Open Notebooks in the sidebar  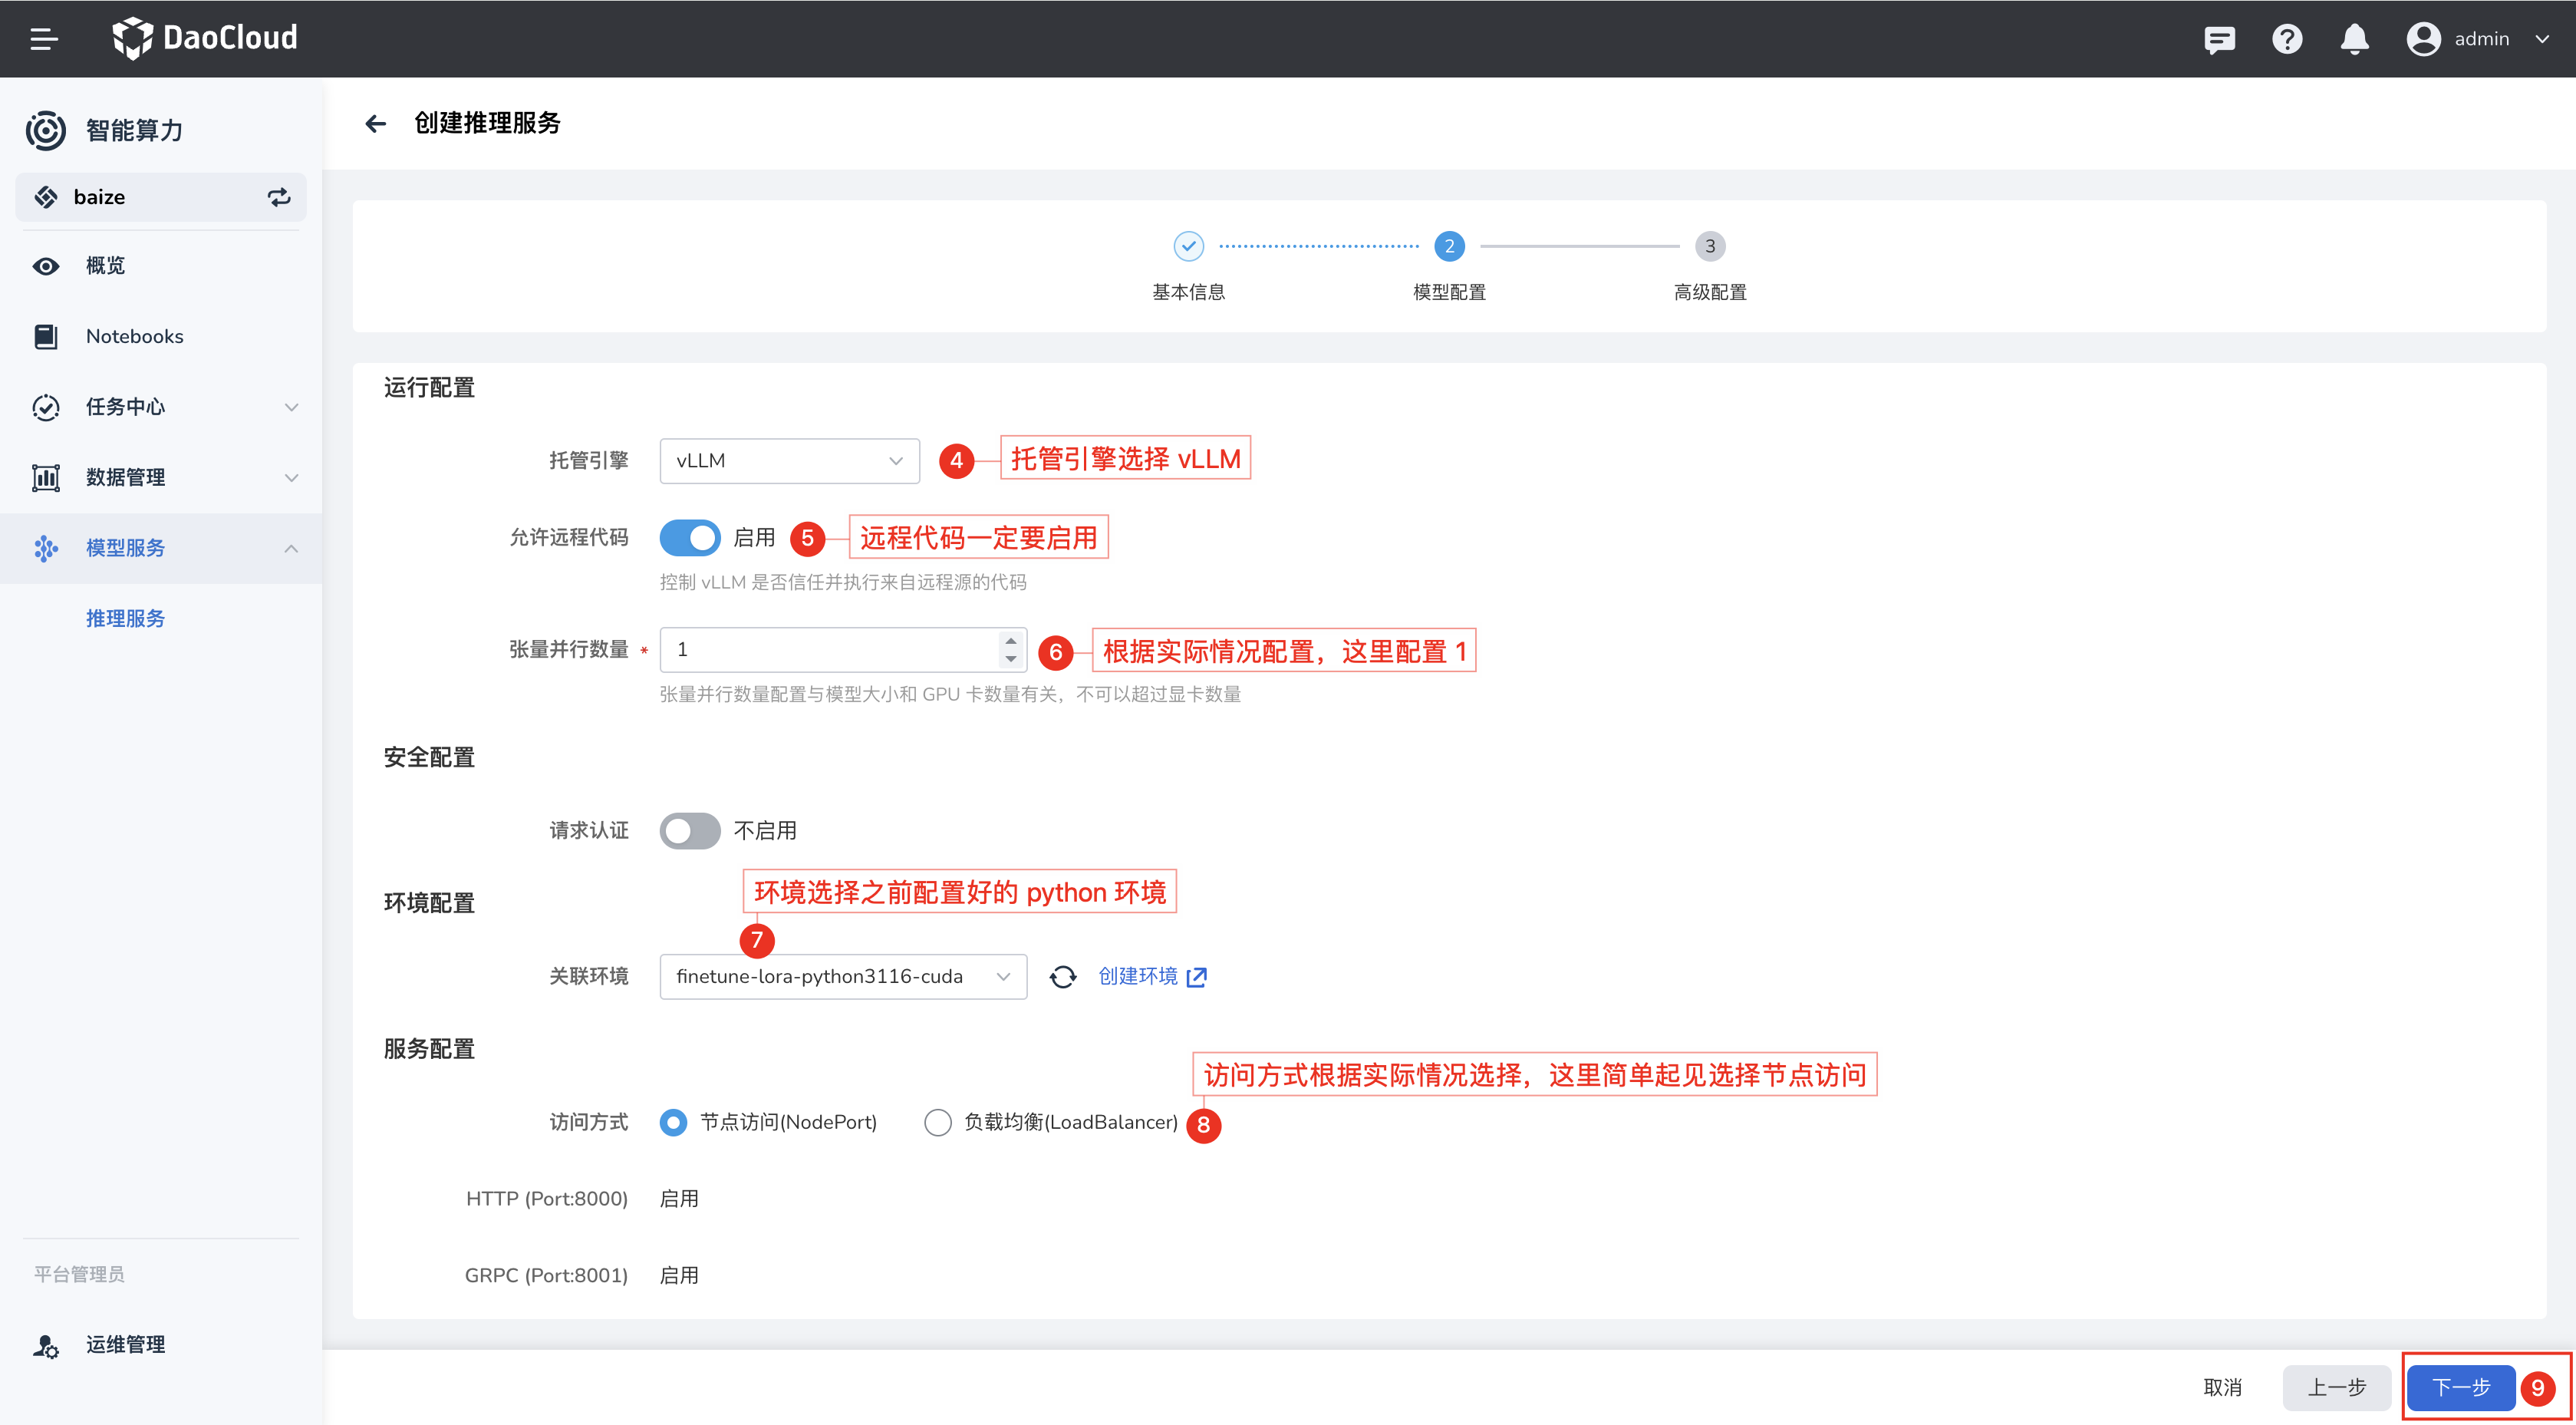tap(134, 336)
